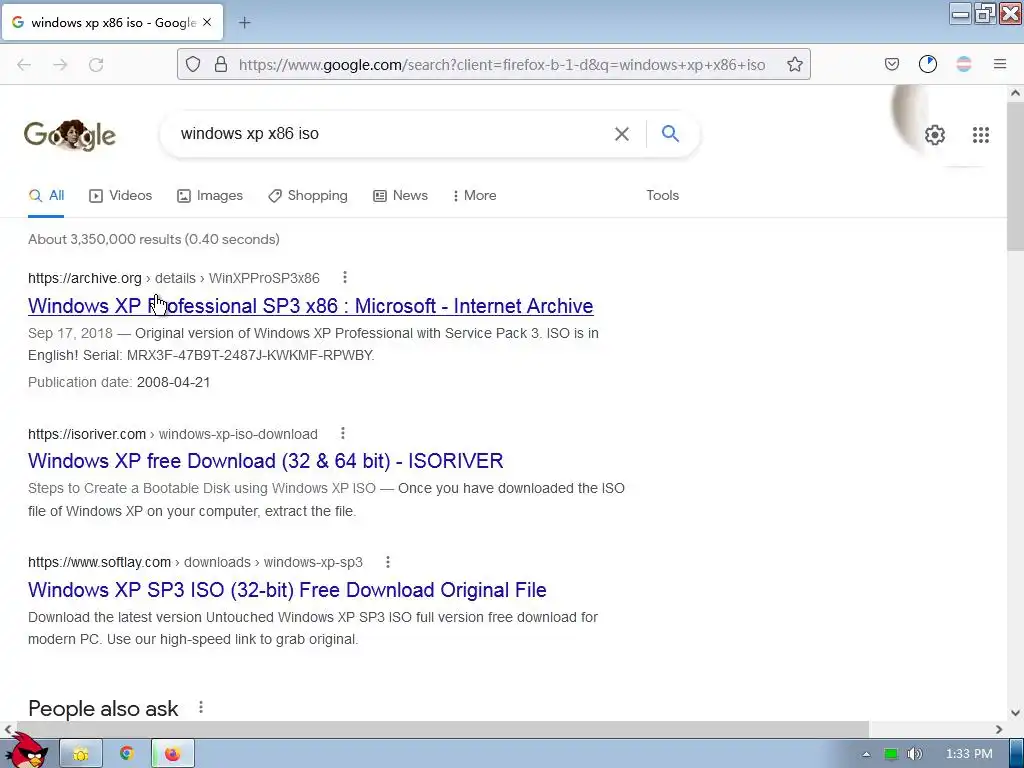Click the https://www.softlay.com breadcrumb URL

tap(99, 562)
